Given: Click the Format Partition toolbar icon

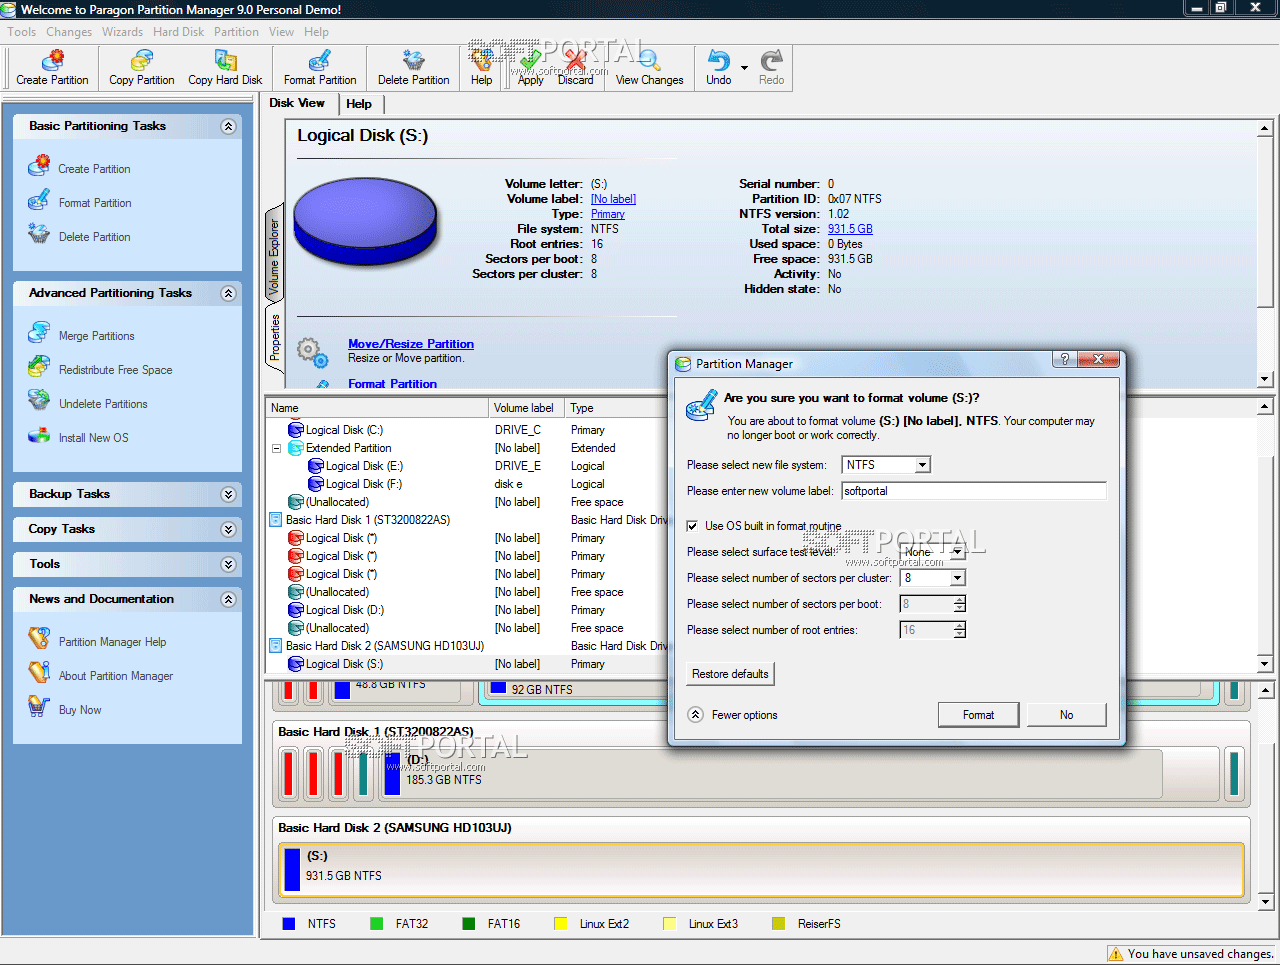Looking at the screenshot, I should (x=320, y=68).
